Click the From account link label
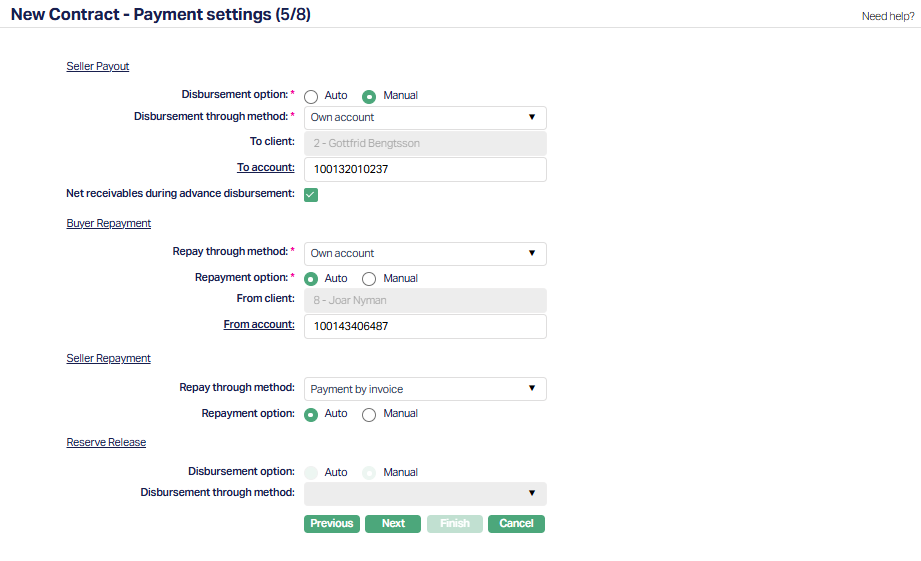Viewport: 921px width, 561px height. click(259, 325)
